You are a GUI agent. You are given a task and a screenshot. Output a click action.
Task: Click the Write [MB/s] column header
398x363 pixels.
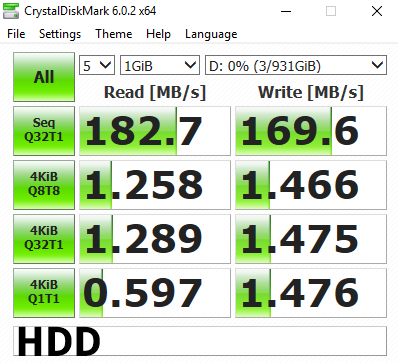tap(311, 92)
